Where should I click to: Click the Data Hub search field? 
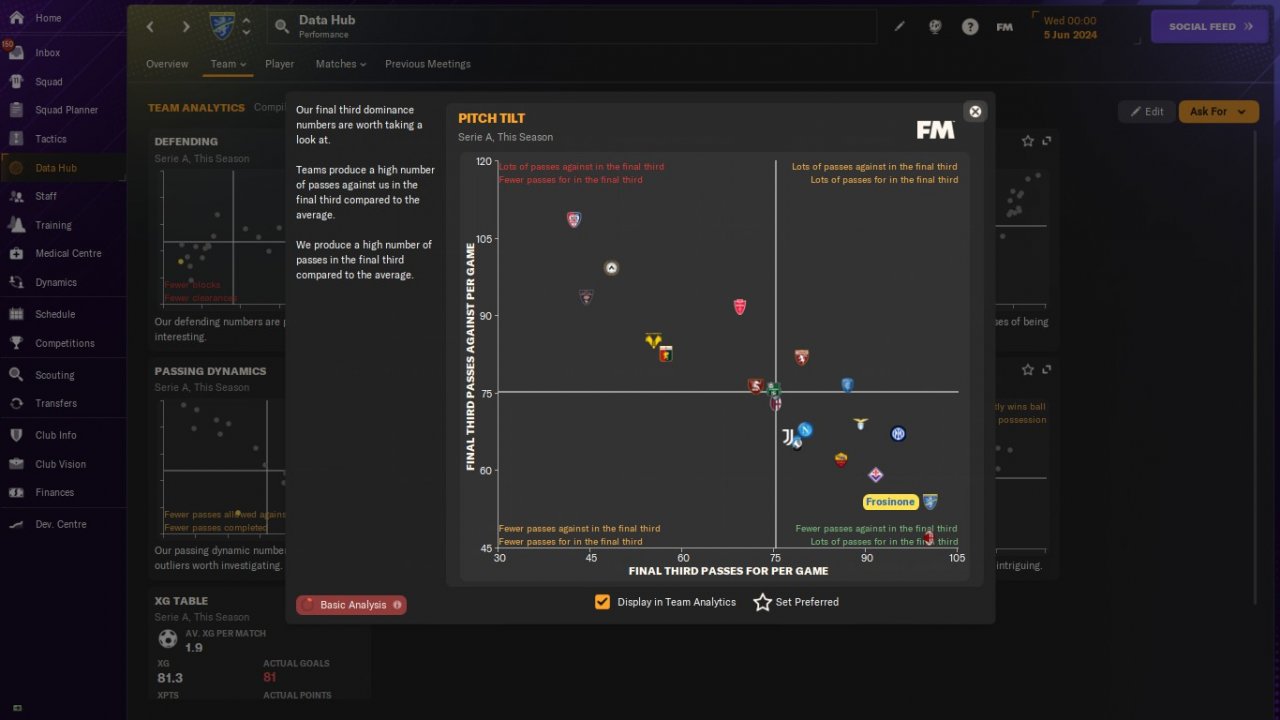click(572, 27)
